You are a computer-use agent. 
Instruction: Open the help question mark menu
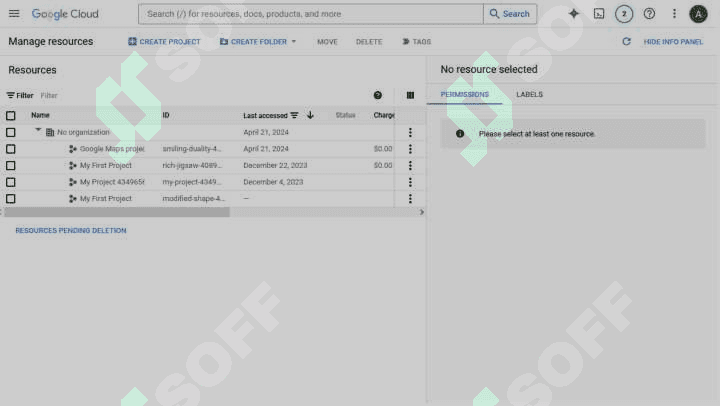[649, 14]
